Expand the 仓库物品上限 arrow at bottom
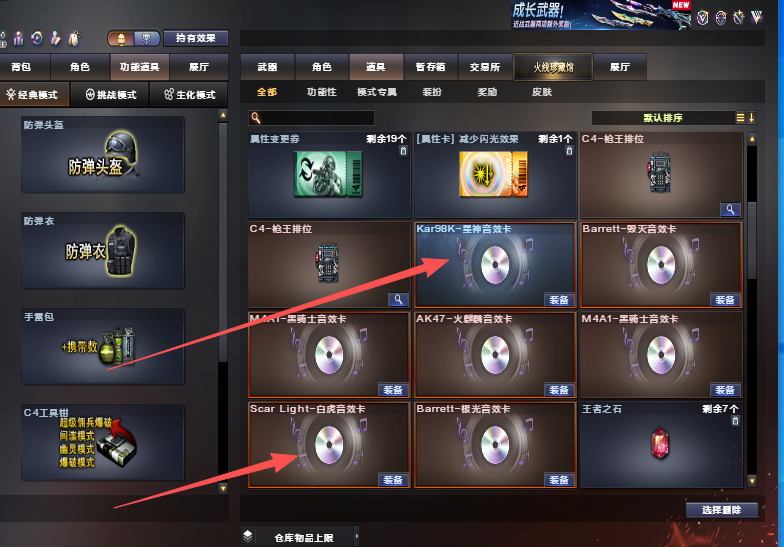The width and height of the screenshot is (784, 547). 356,536
